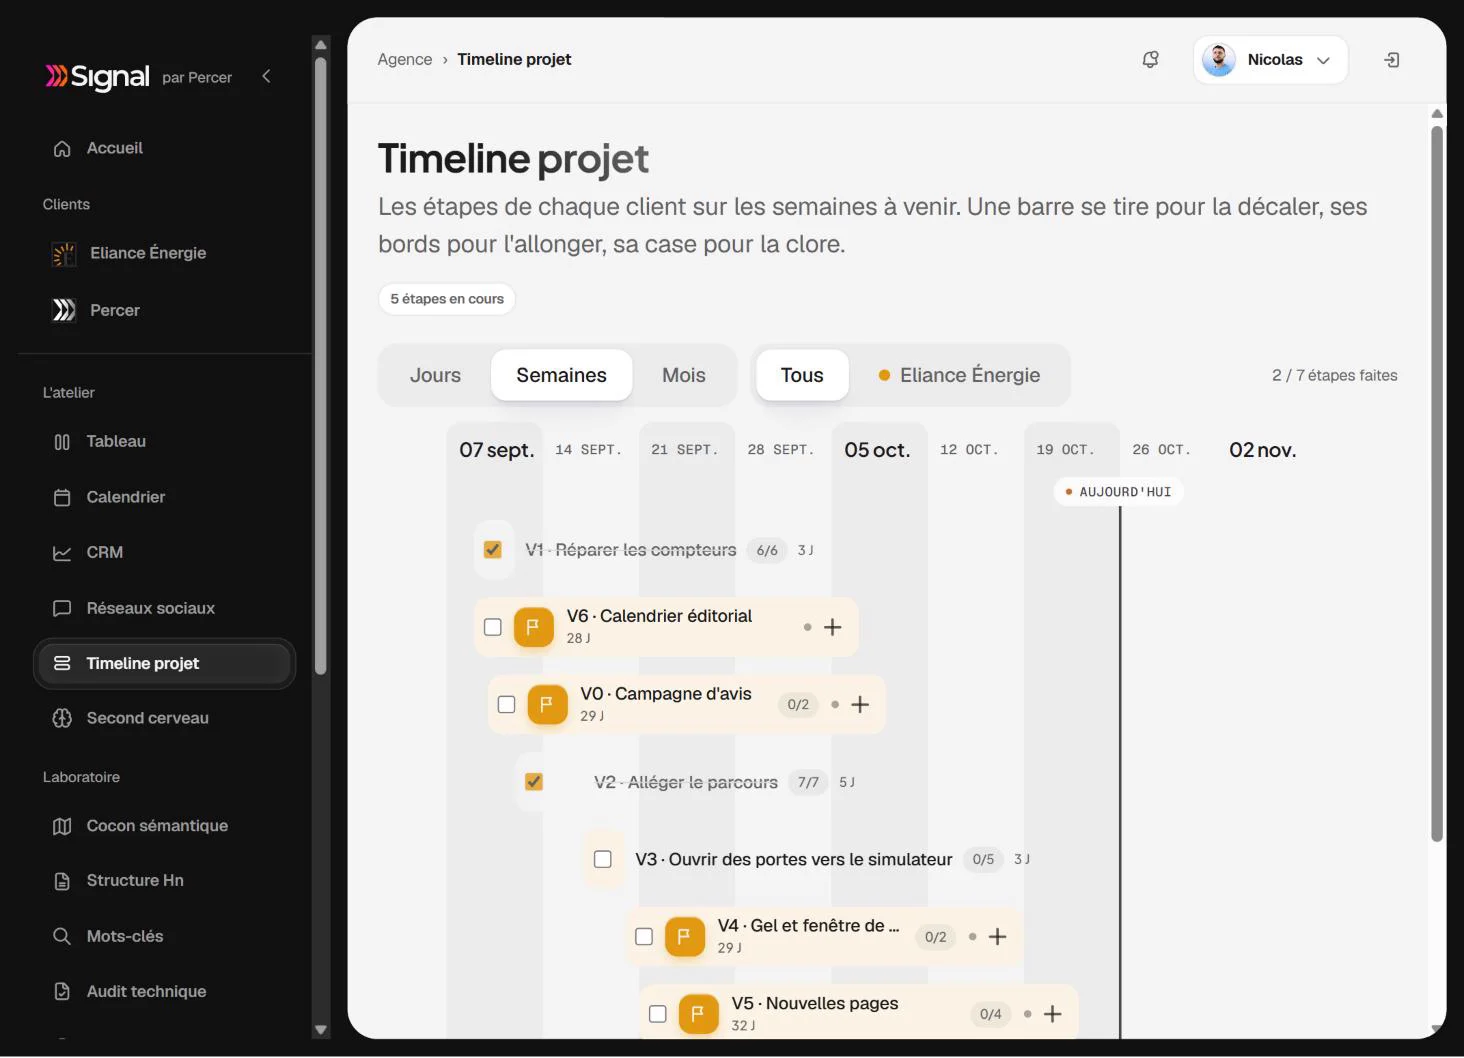Switch to the Semaines view tab

point(561,375)
